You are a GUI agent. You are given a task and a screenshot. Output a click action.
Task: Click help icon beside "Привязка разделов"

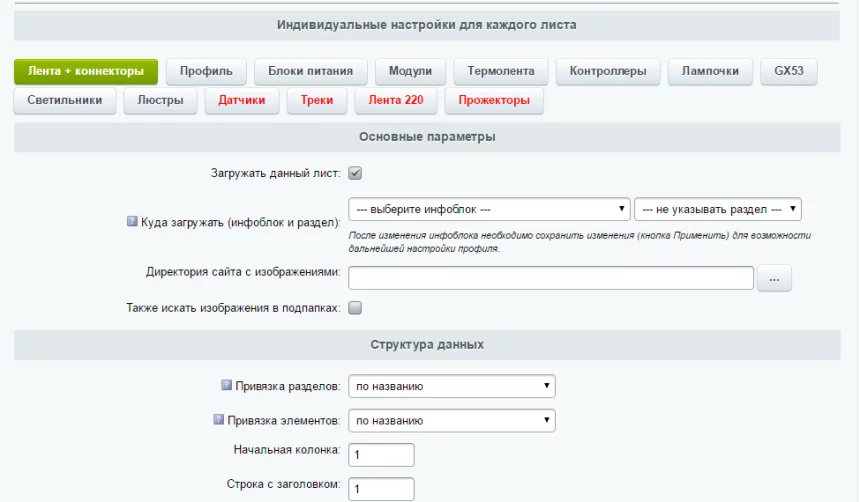[226, 385]
